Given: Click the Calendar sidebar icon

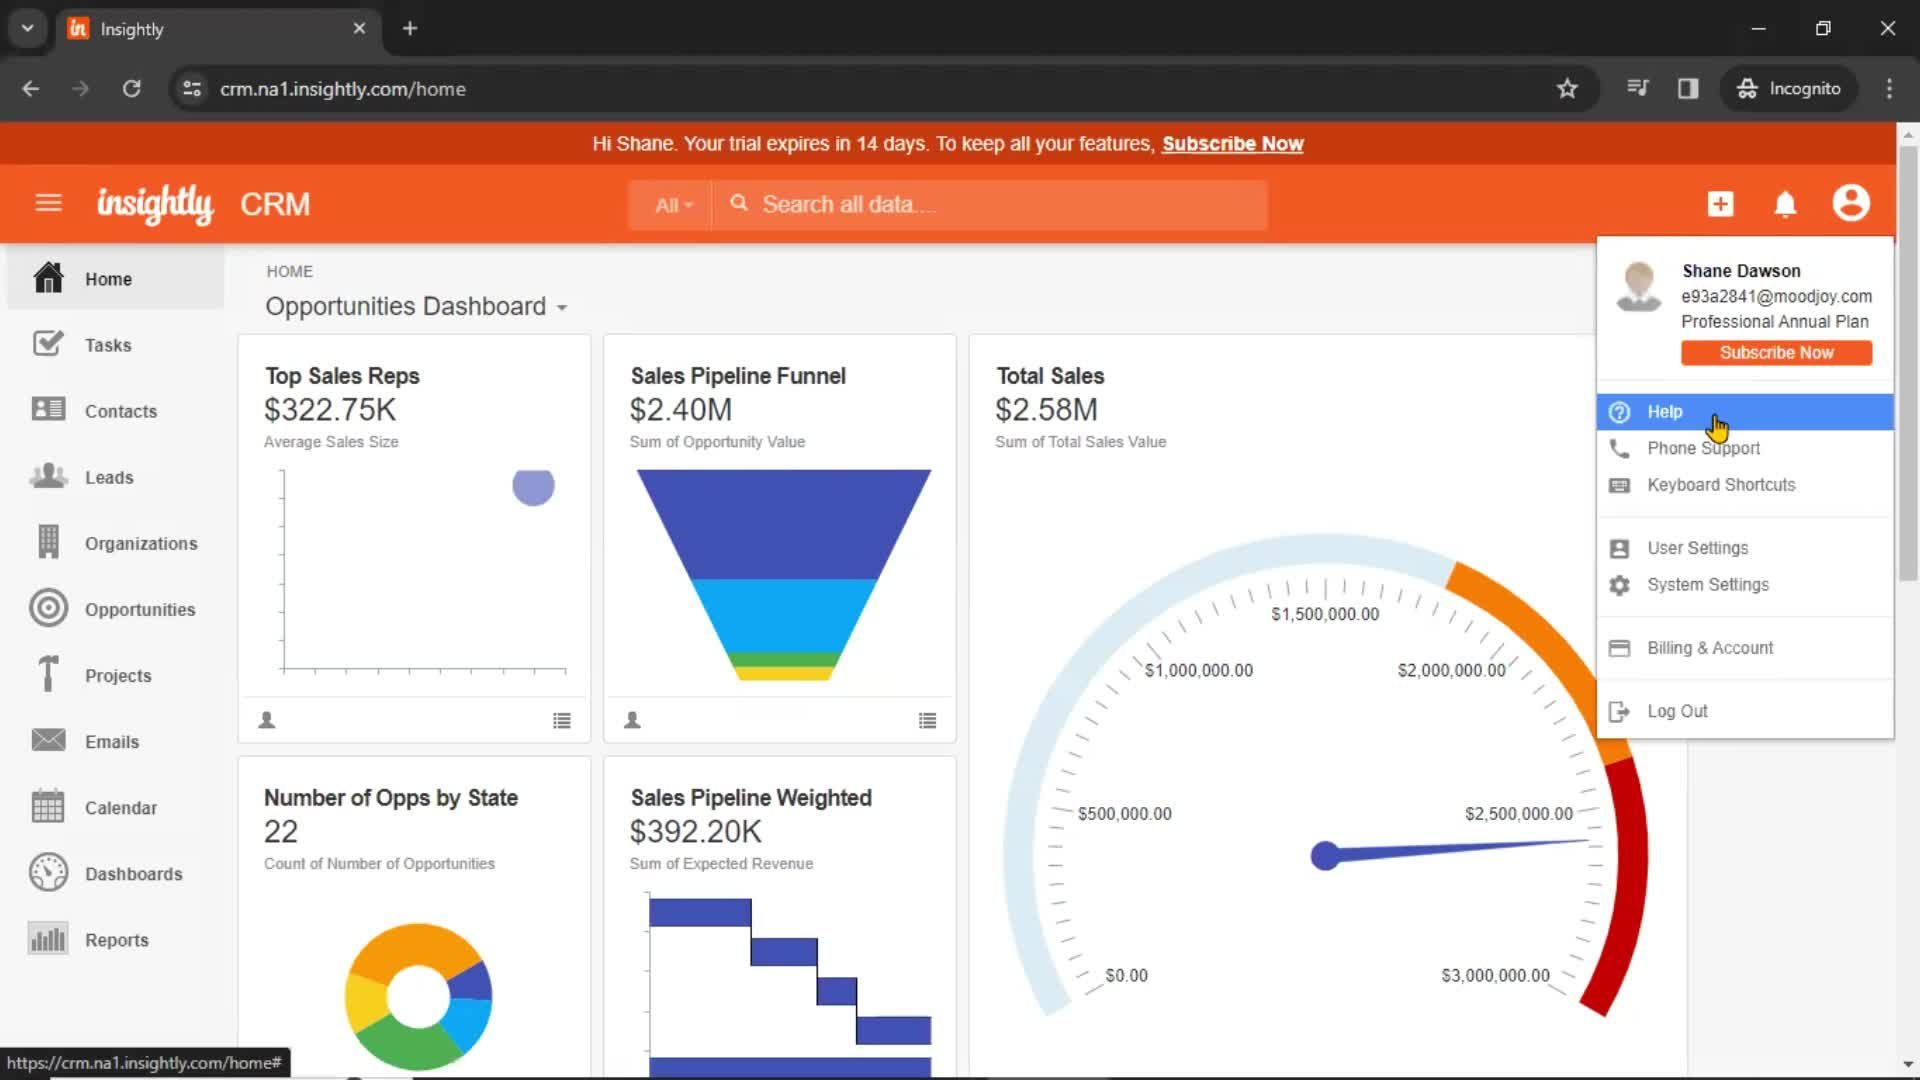Looking at the screenshot, I should coord(48,806).
